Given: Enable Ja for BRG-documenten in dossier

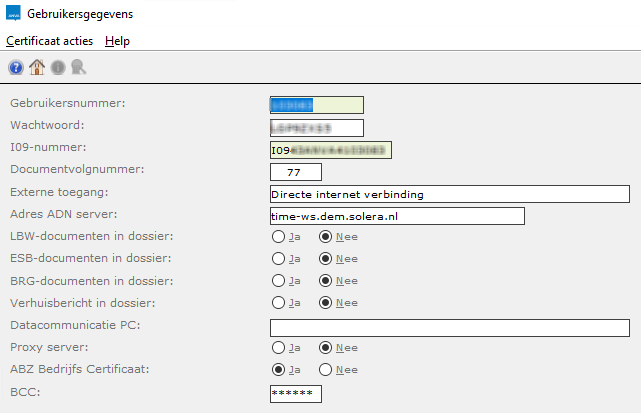Looking at the screenshot, I should tap(278, 281).
